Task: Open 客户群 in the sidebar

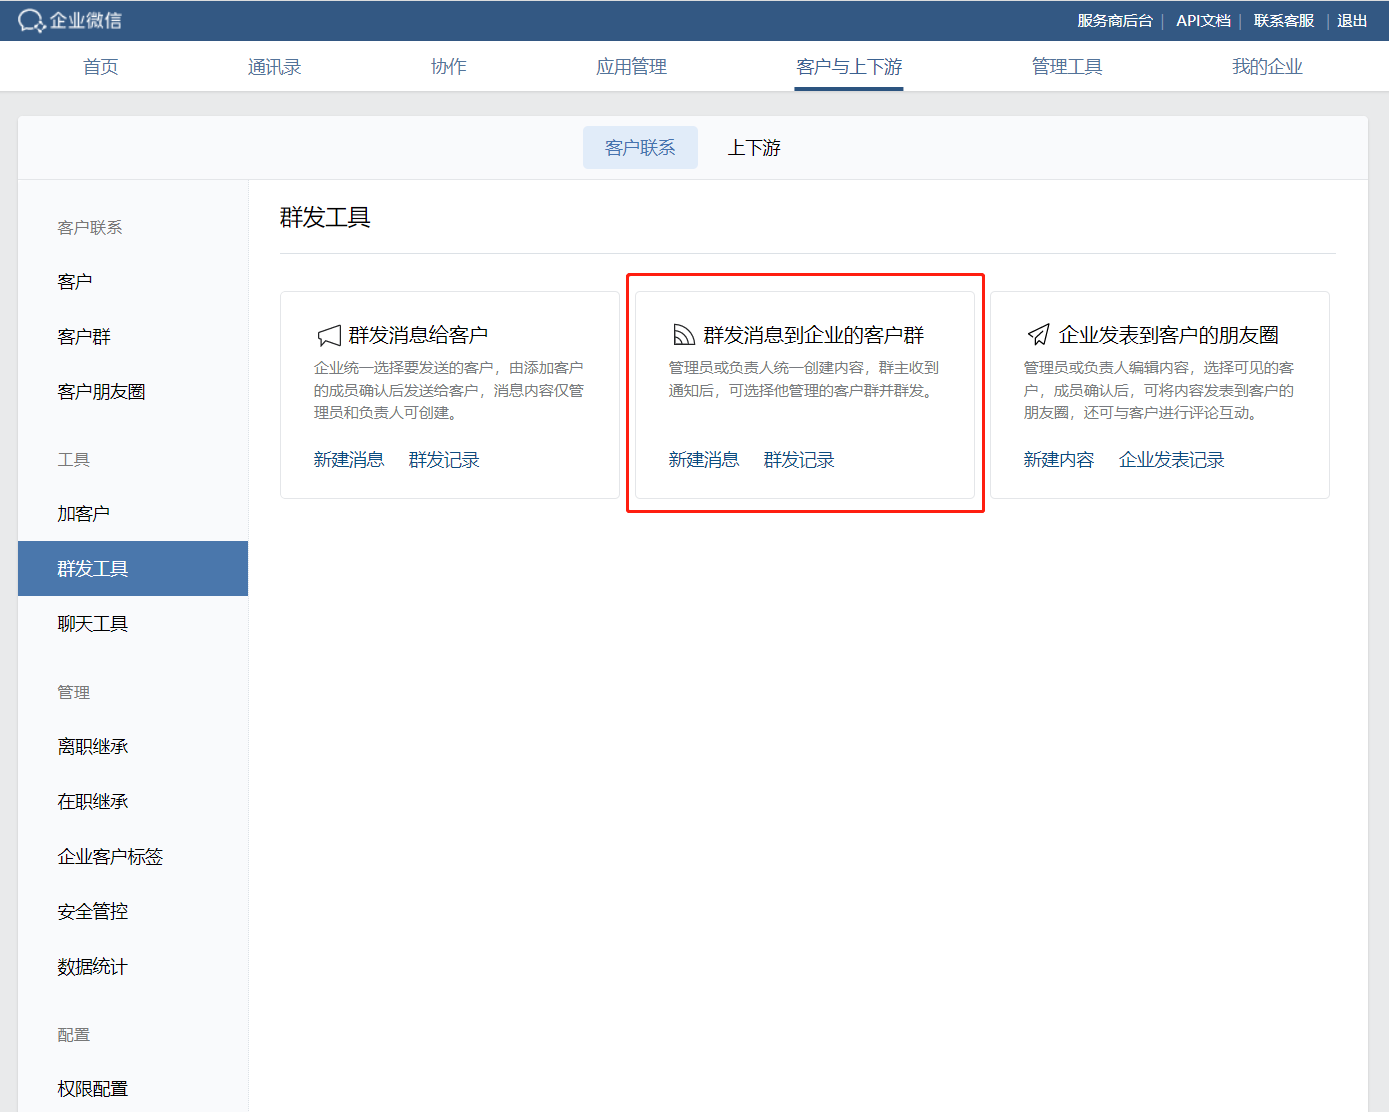Action: pyautogui.click(x=133, y=337)
